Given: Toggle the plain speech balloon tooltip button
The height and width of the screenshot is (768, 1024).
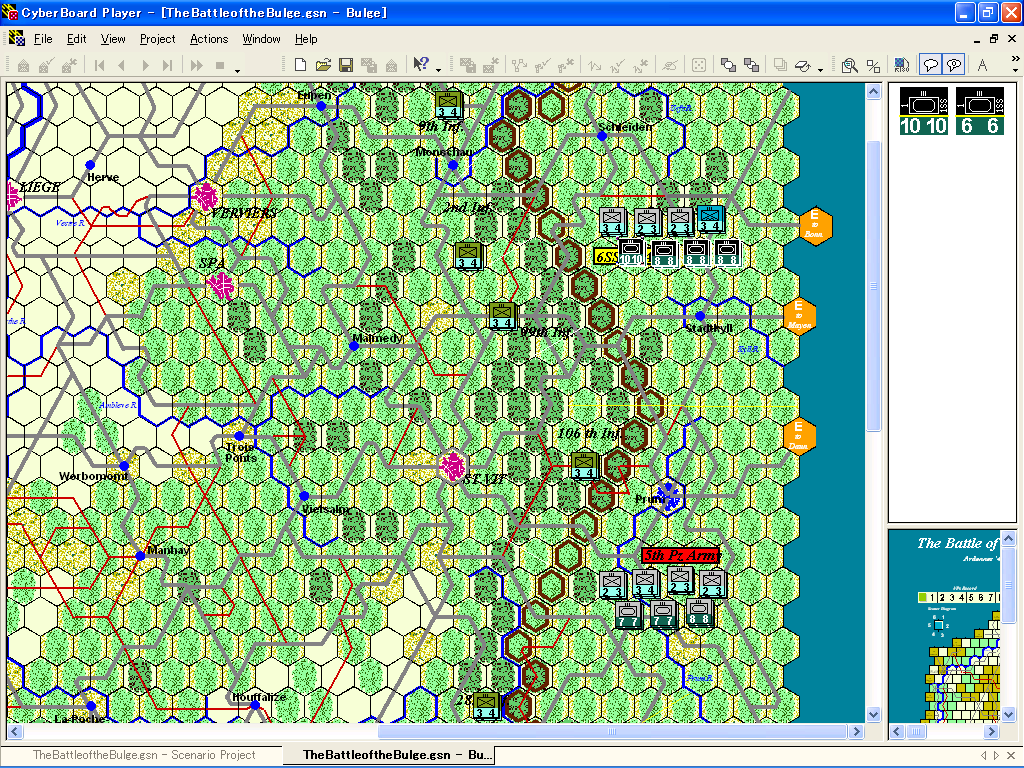Looking at the screenshot, I should (x=931, y=65).
